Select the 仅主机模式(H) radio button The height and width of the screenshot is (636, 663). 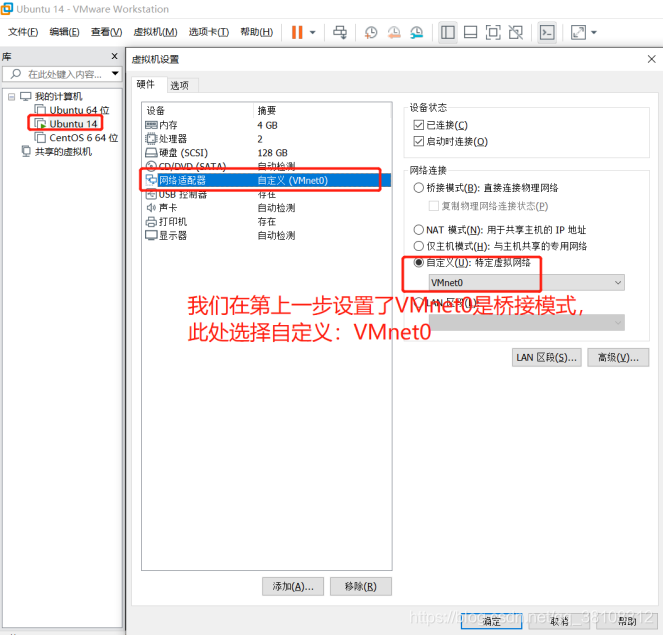tap(418, 246)
